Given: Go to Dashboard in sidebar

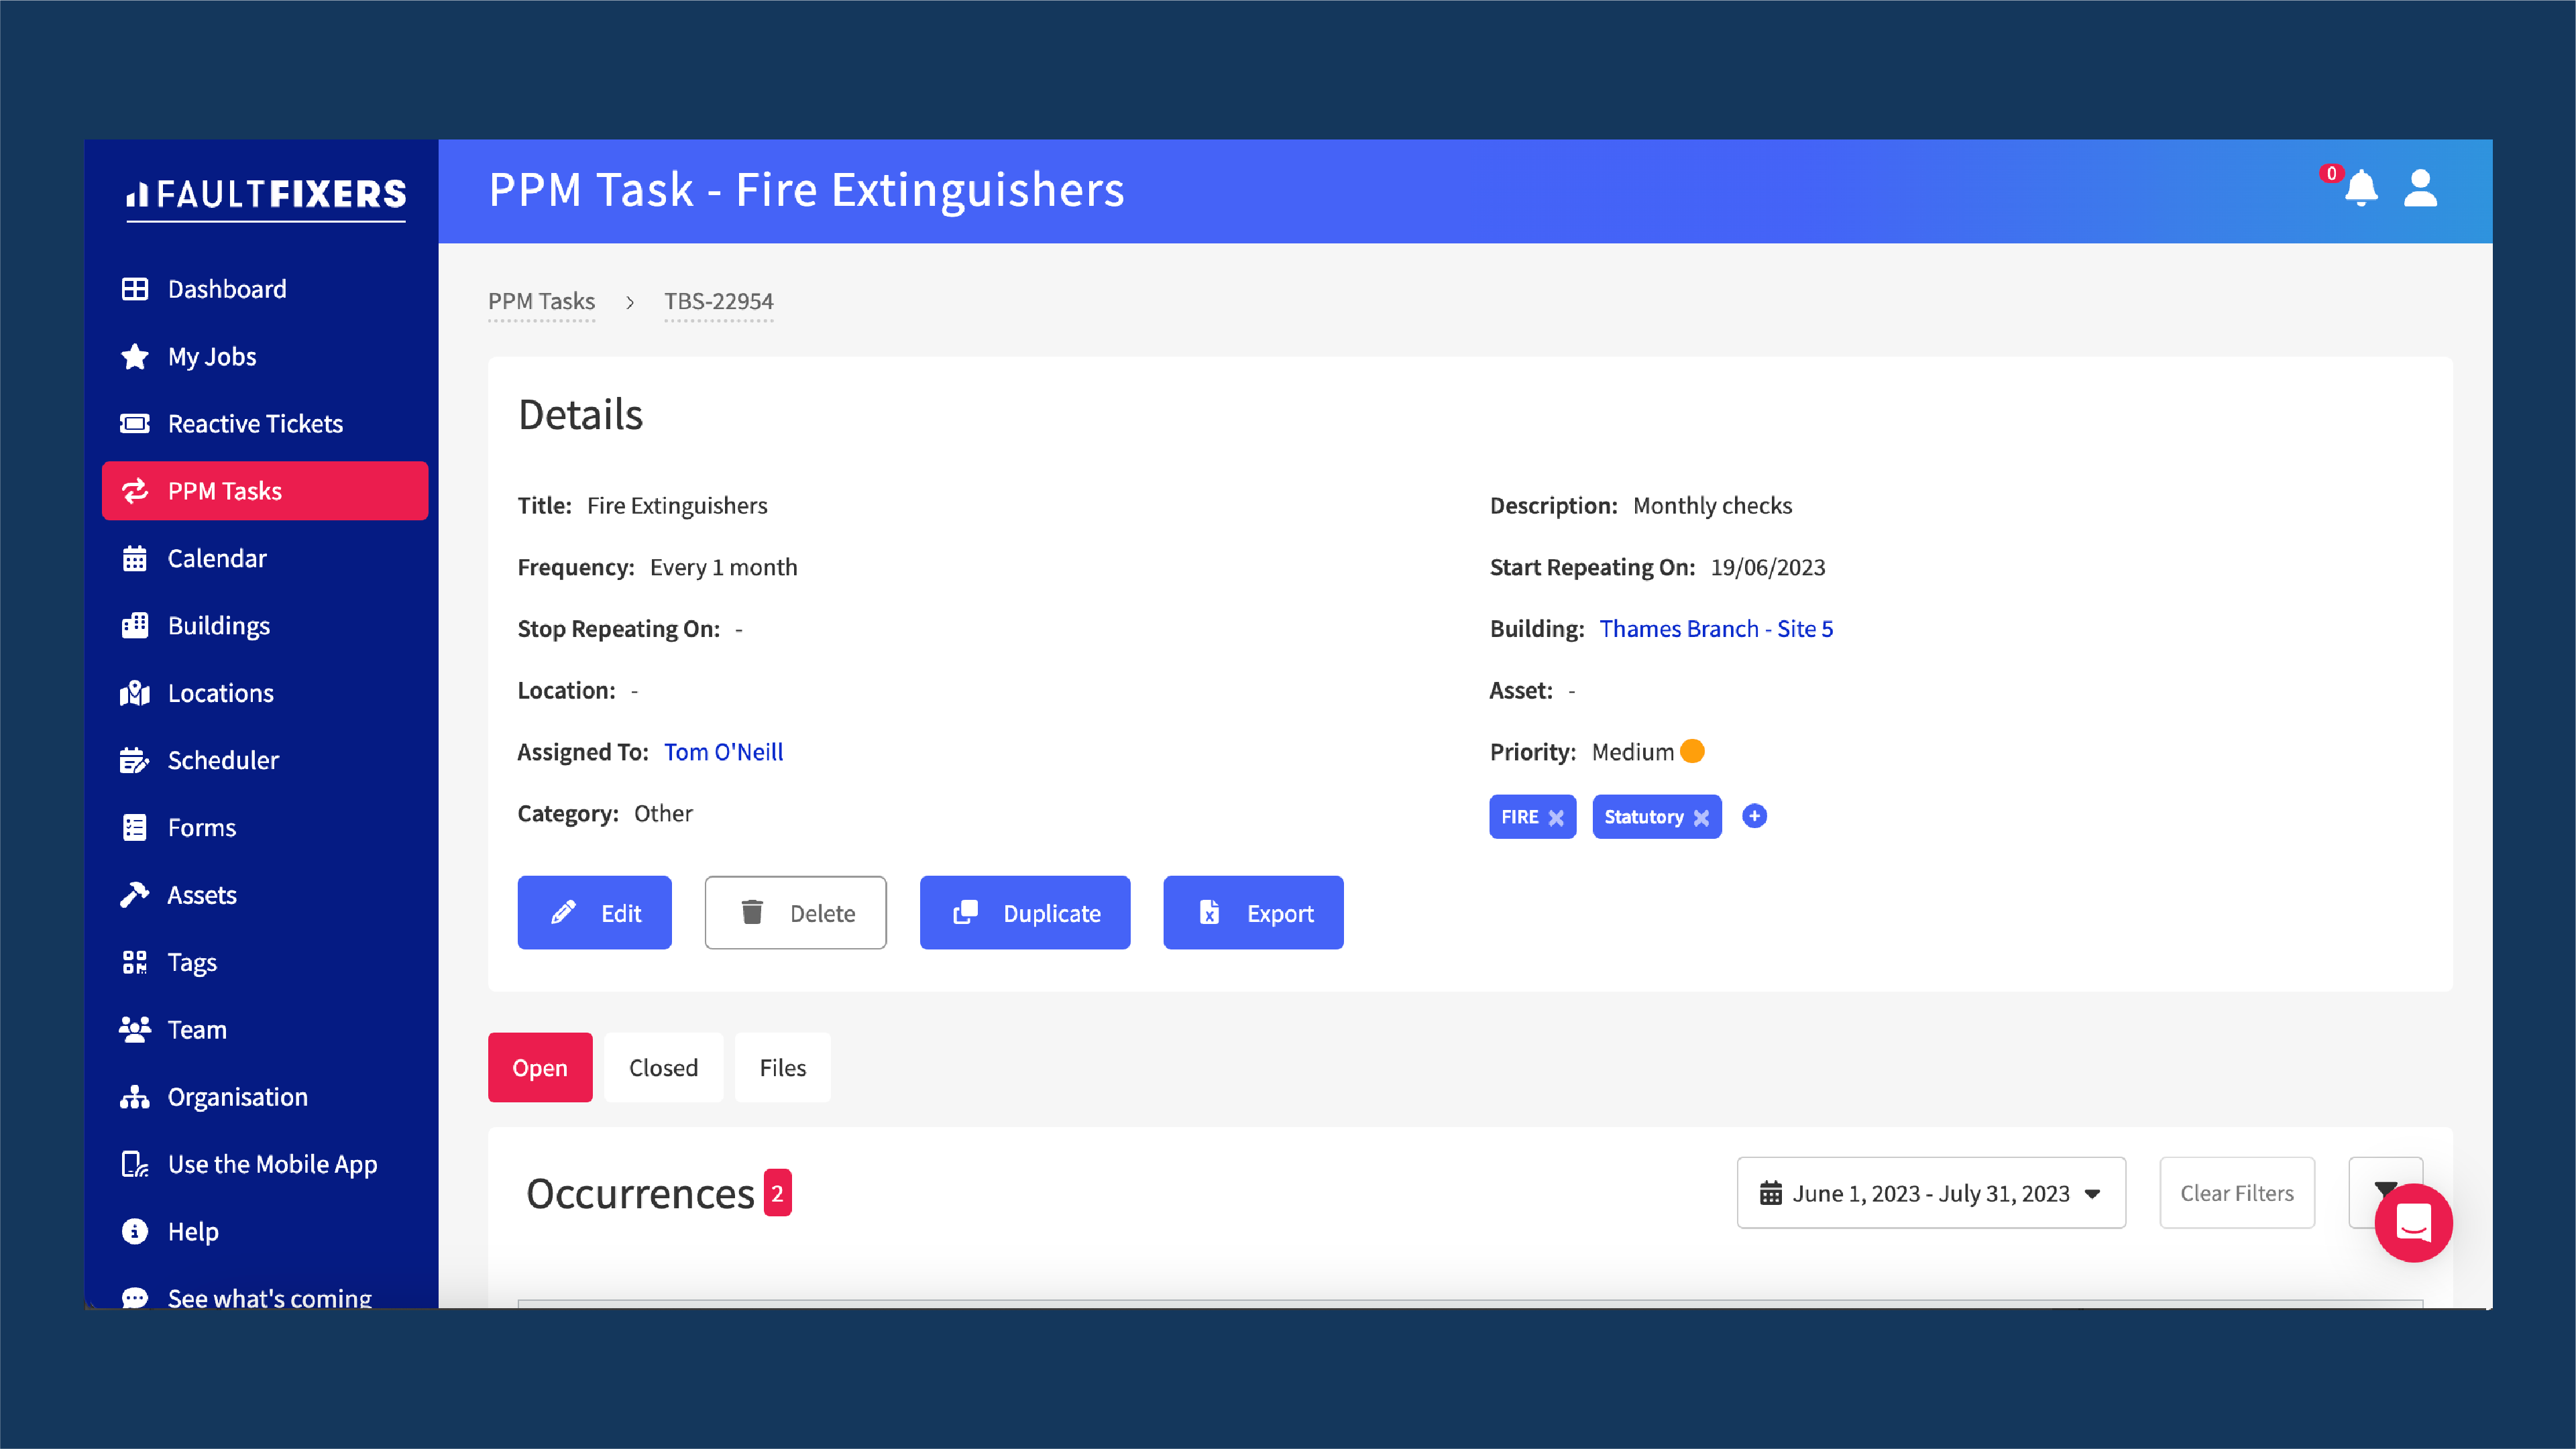Looking at the screenshot, I should (x=227, y=289).
